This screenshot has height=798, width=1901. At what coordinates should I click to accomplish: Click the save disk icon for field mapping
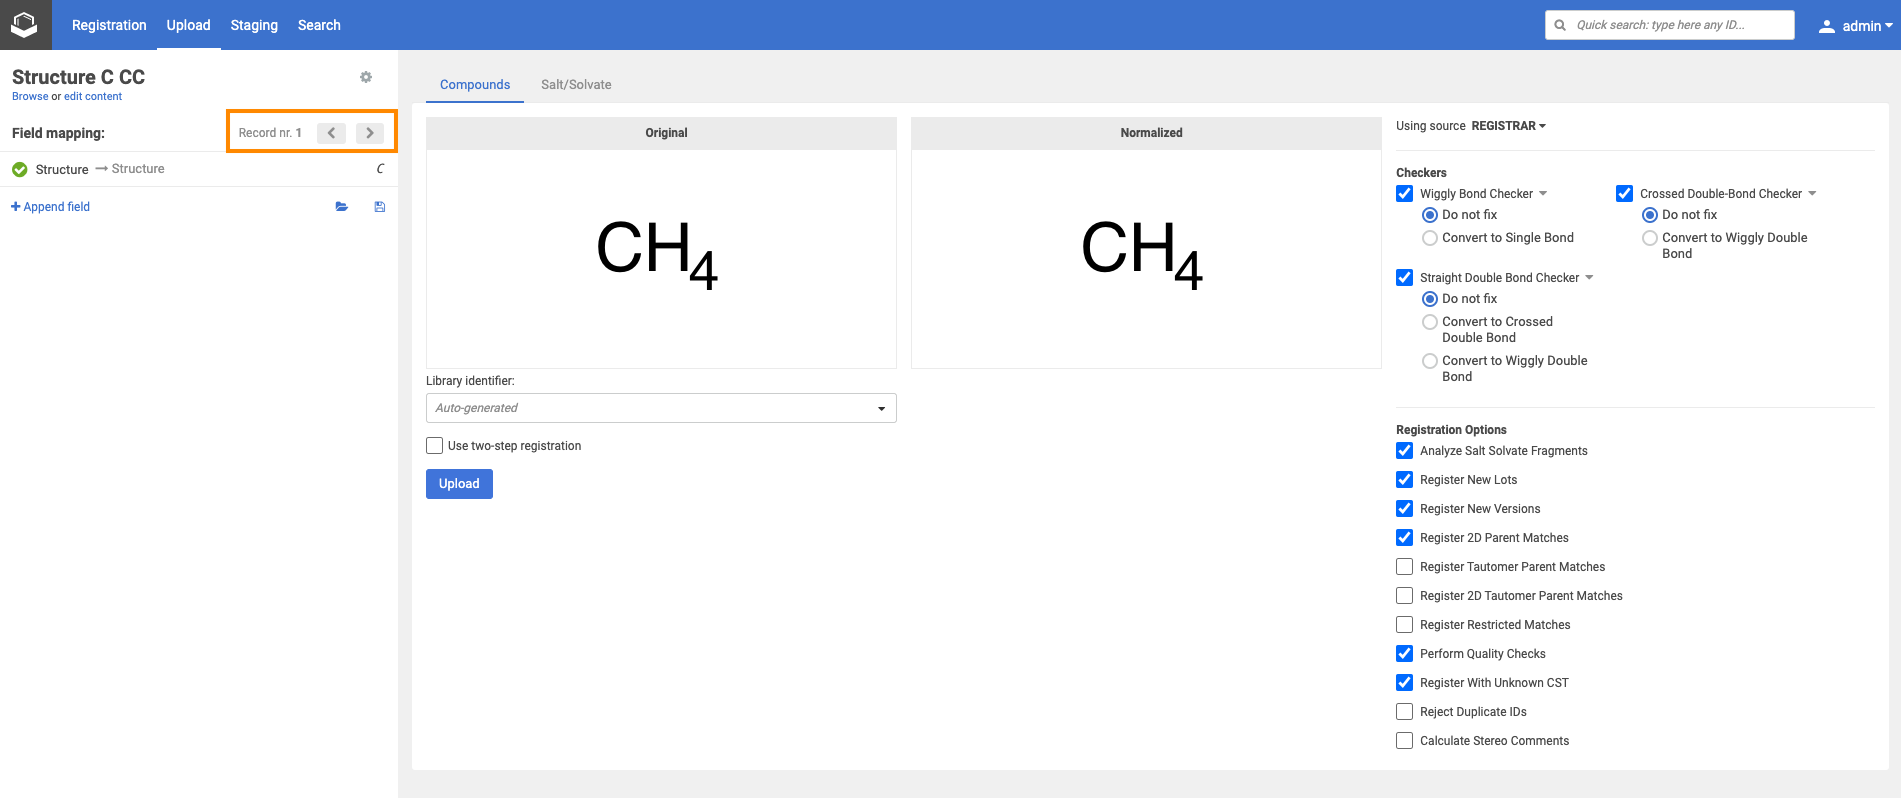(x=380, y=207)
